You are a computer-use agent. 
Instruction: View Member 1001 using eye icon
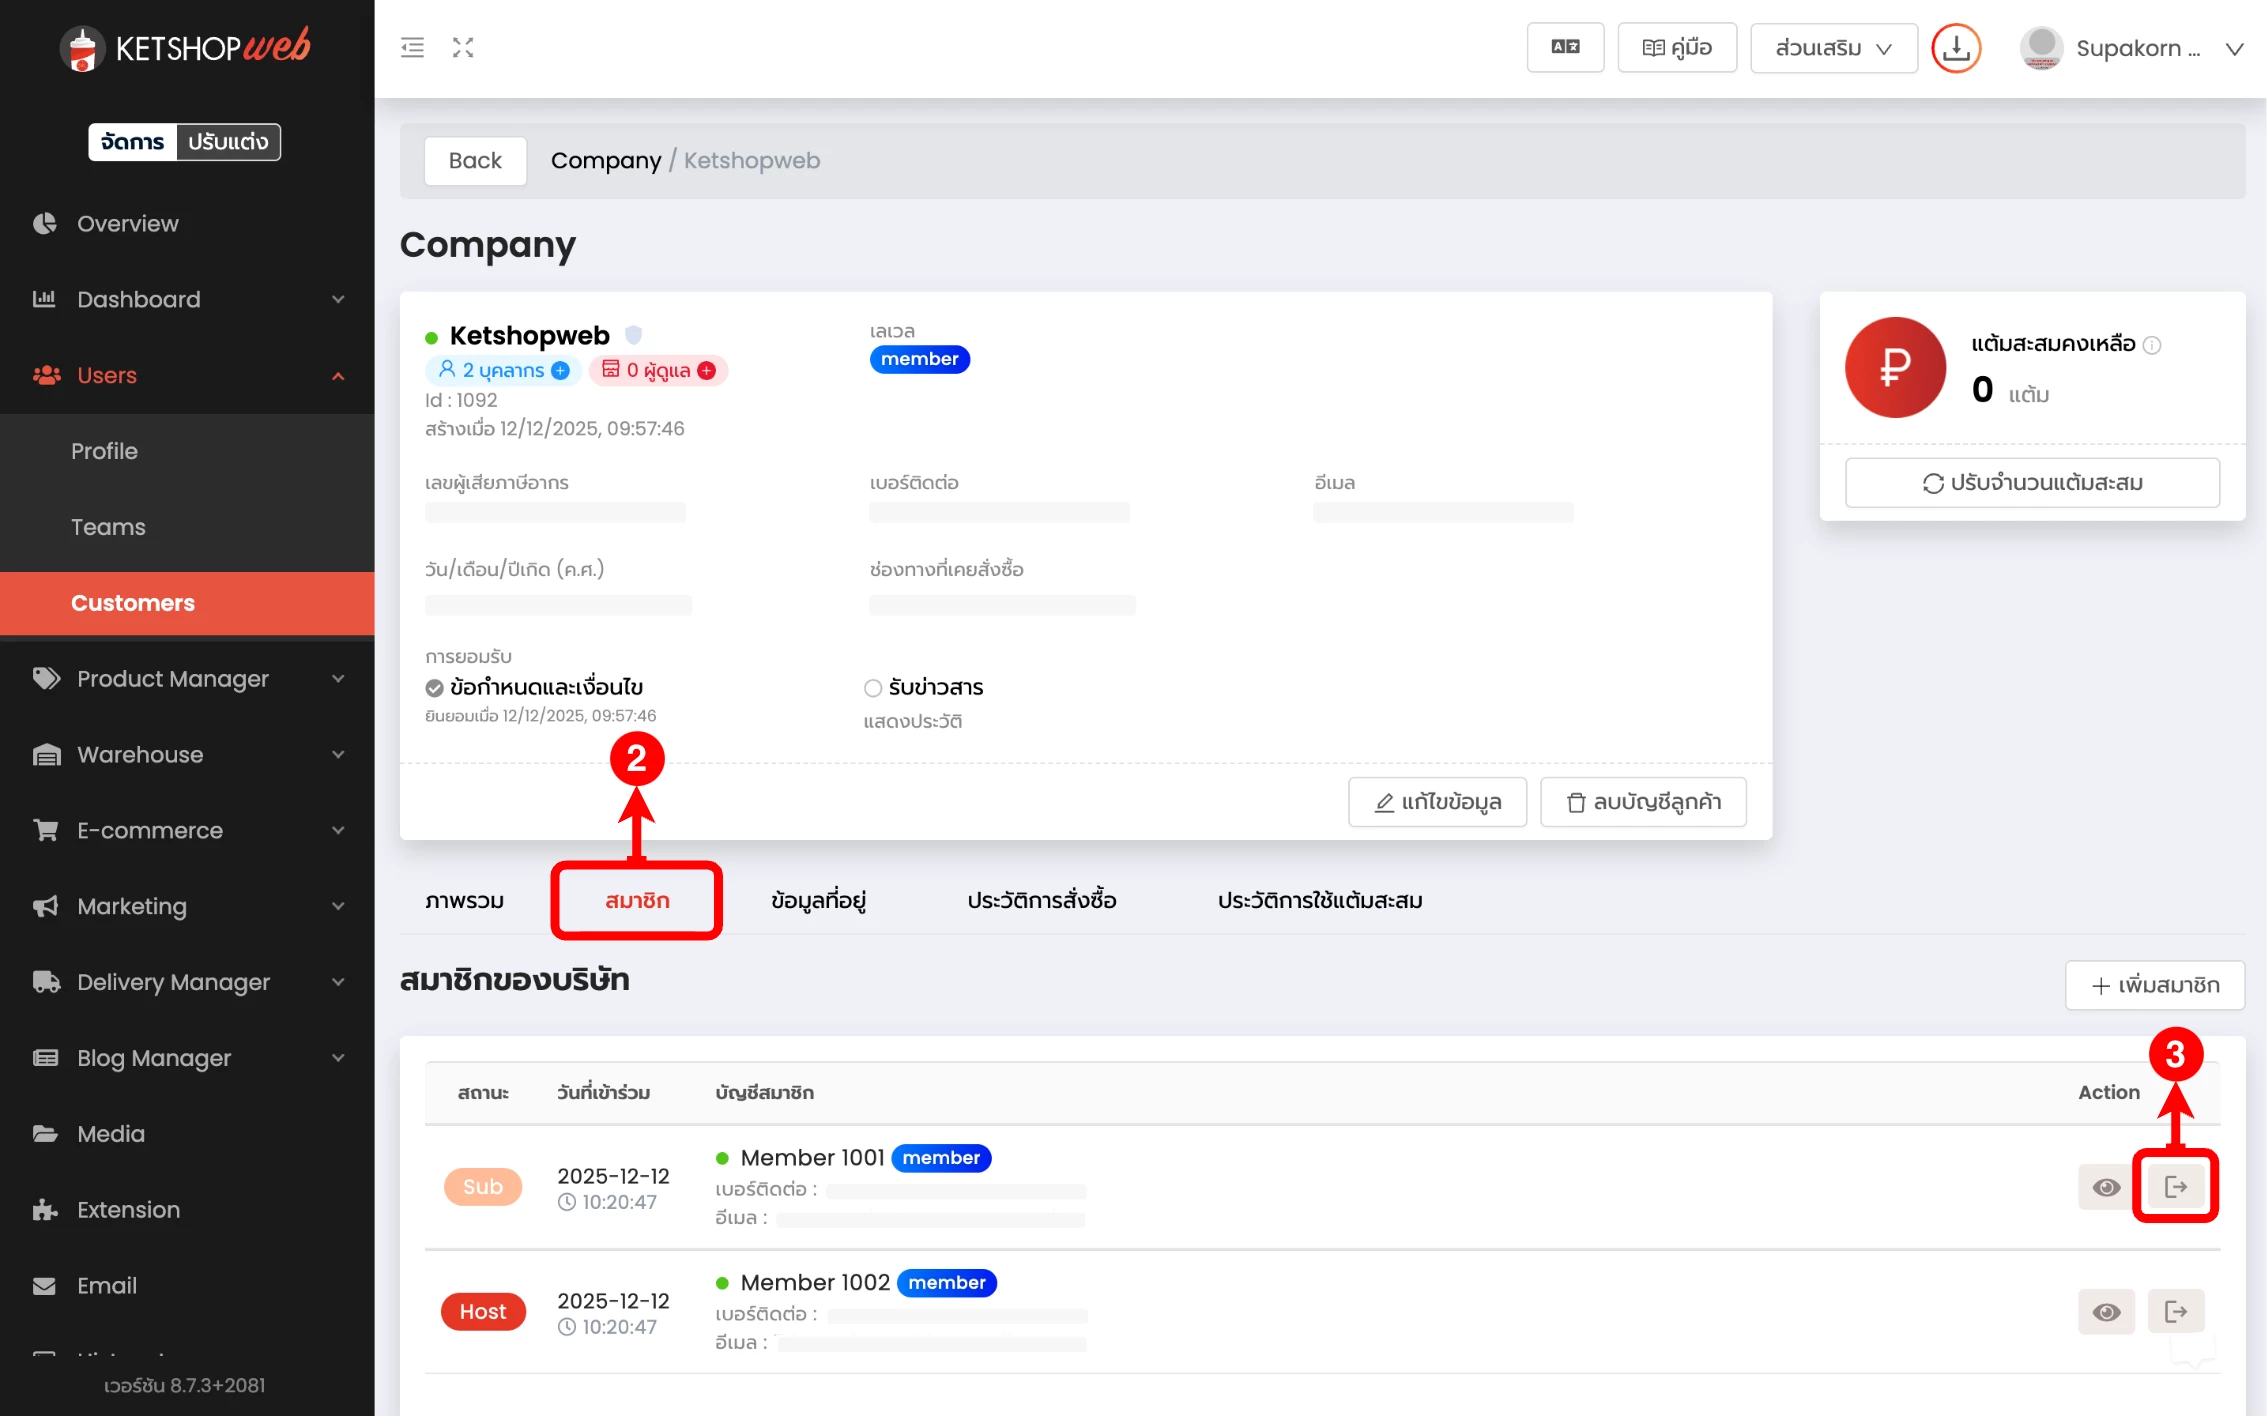2106,1187
